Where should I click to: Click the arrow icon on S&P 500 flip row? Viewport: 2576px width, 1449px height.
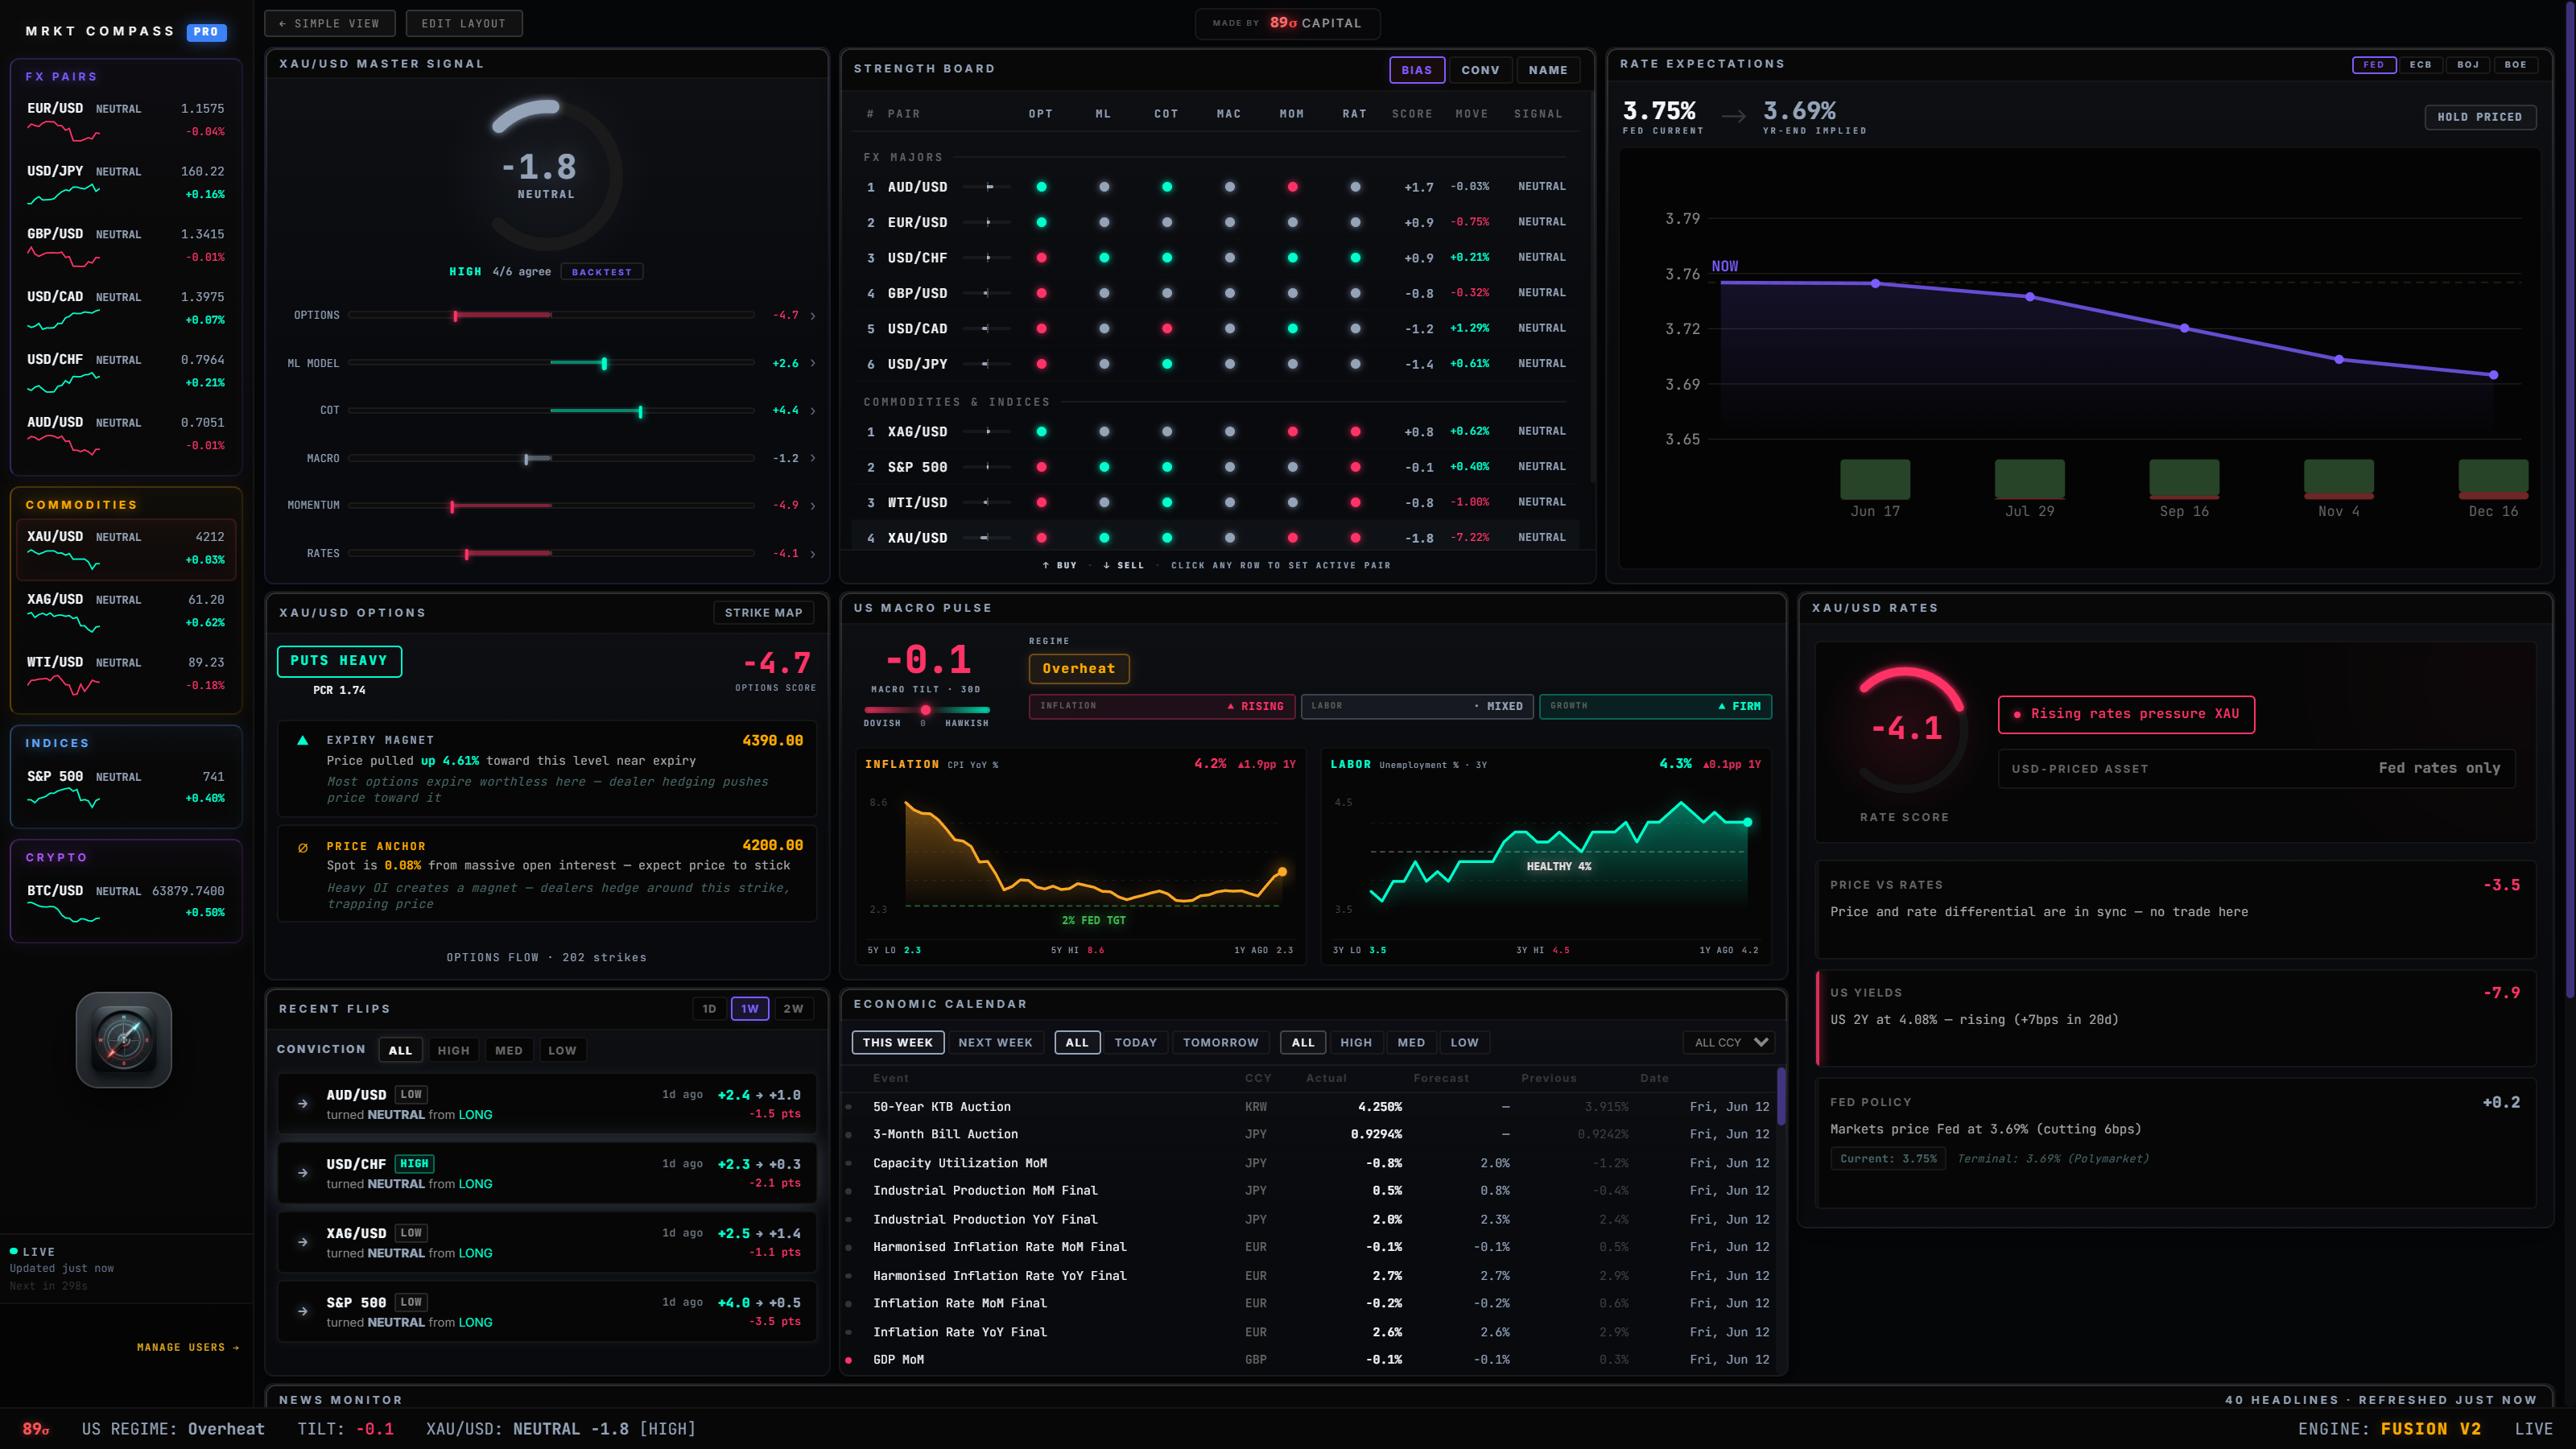pos(303,1311)
